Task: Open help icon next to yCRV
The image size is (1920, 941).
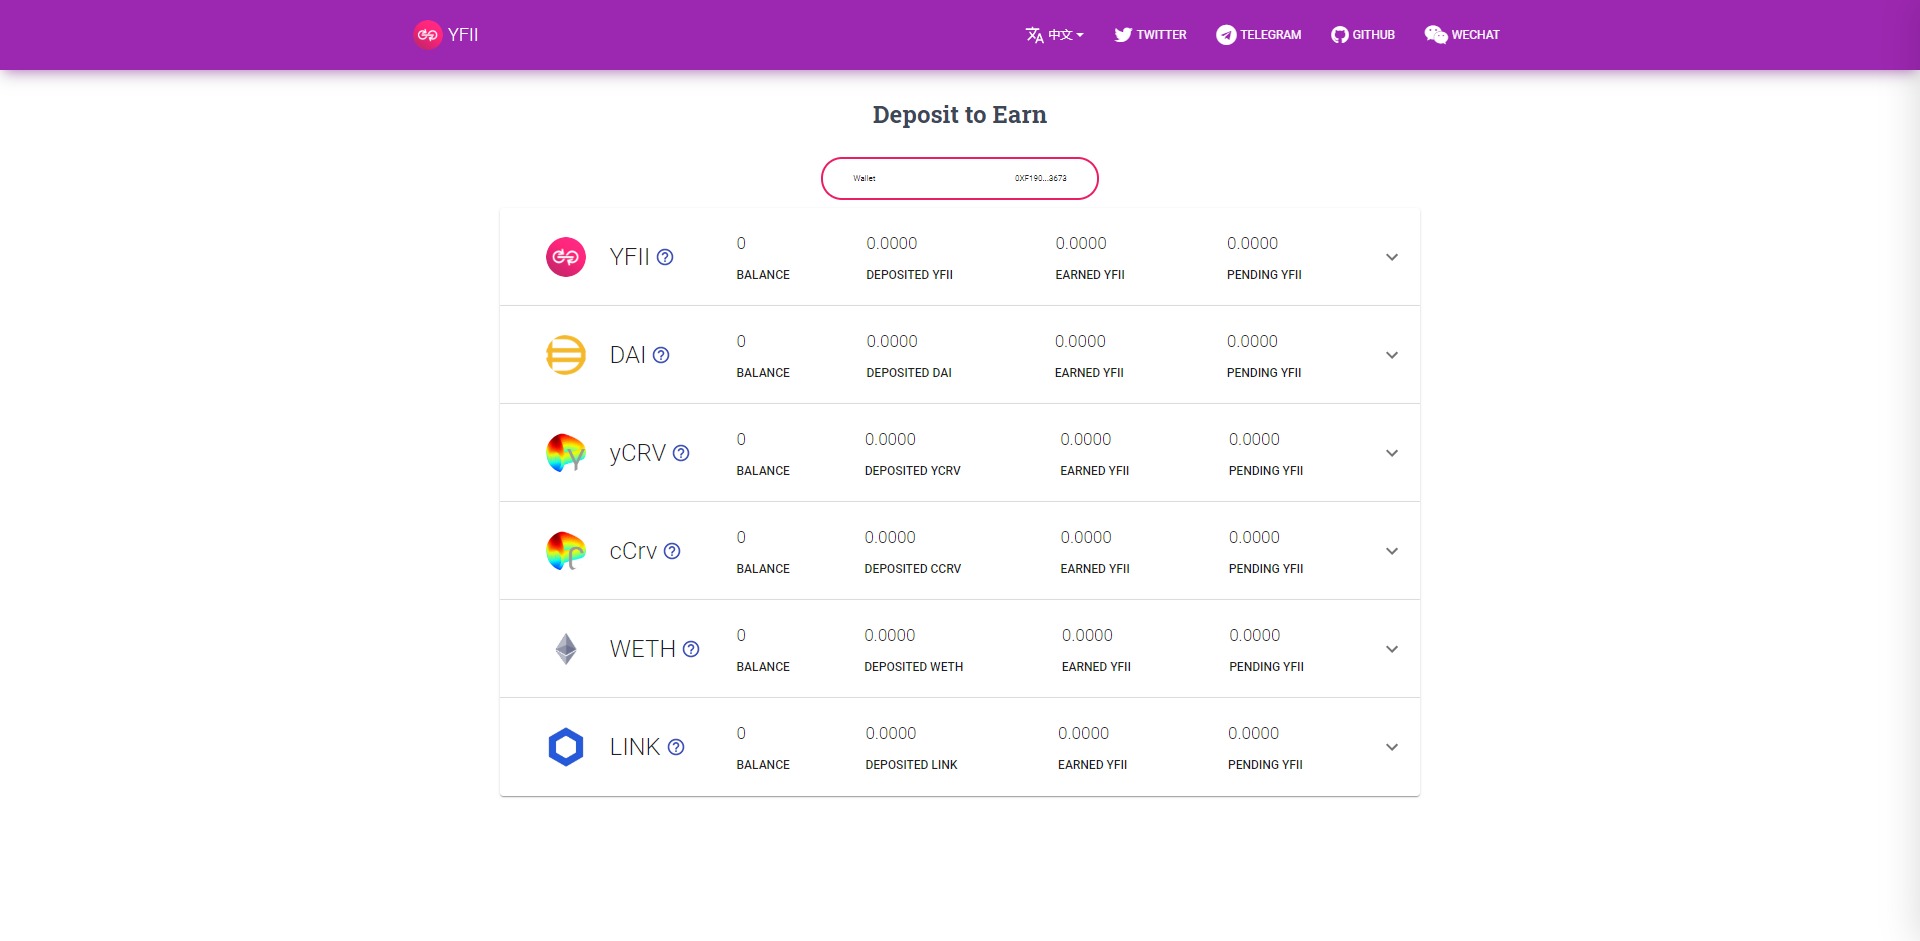Action: 681,453
